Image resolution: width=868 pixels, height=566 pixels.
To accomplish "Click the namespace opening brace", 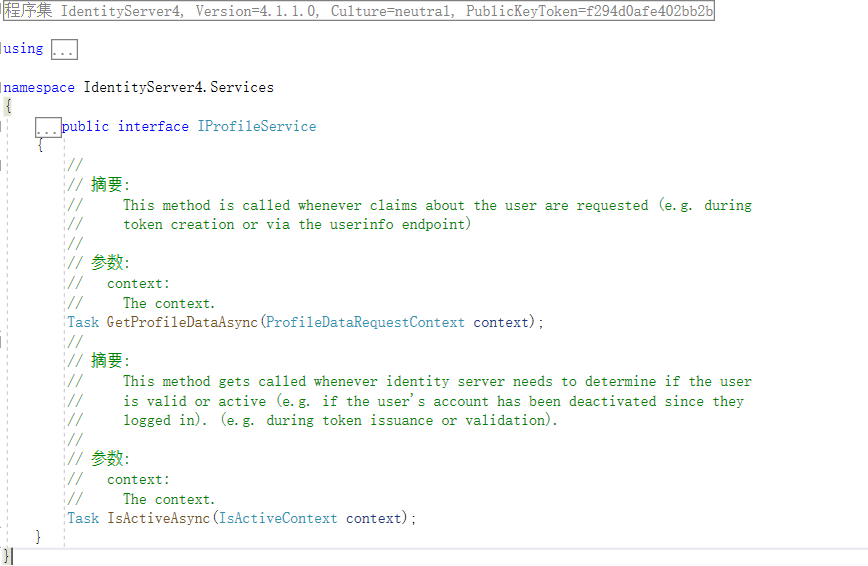I will tap(8, 106).
